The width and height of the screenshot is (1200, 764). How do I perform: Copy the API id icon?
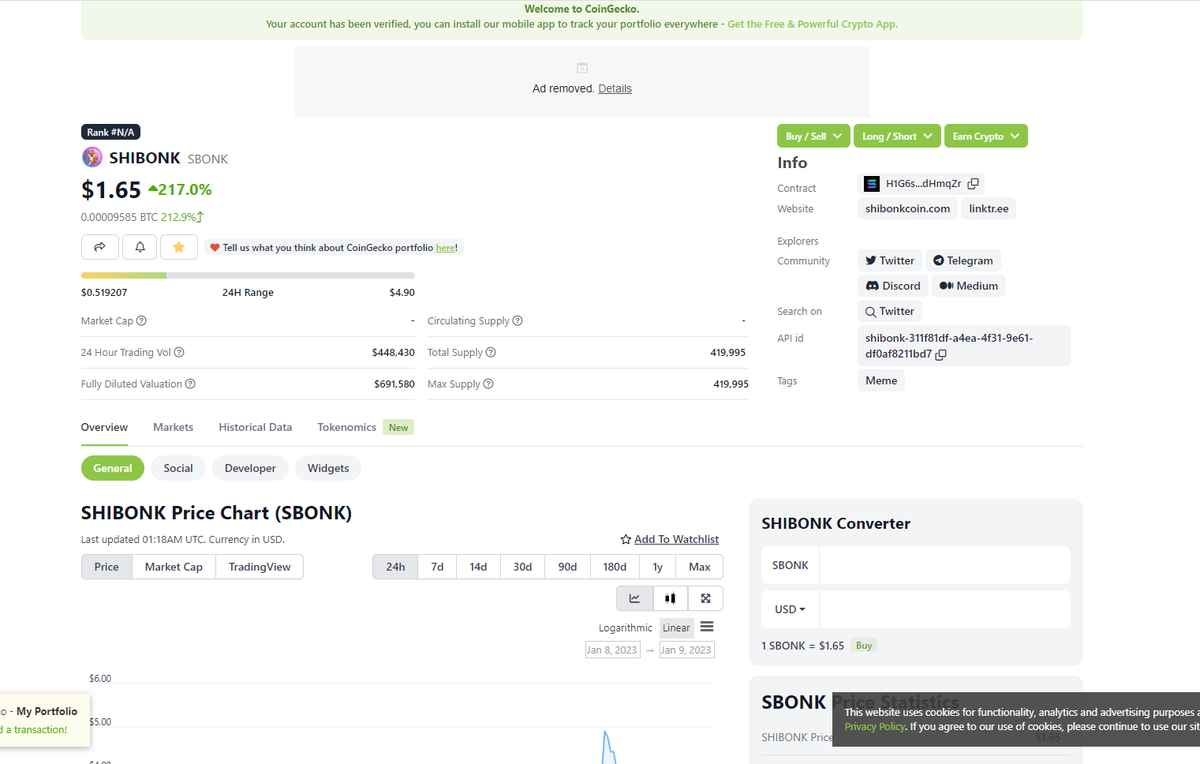point(941,354)
